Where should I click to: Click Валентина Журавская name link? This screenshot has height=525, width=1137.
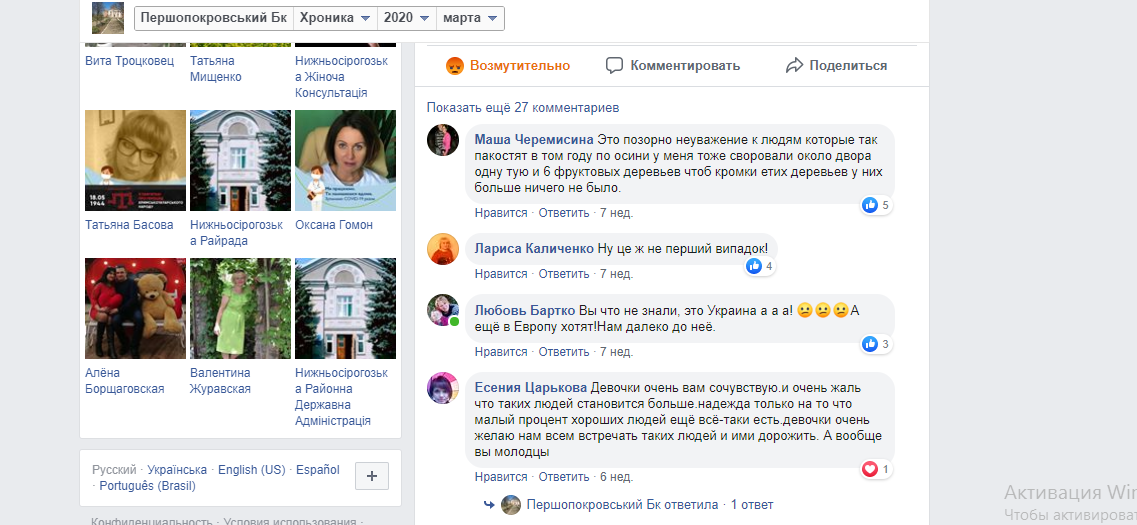tap(220, 381)
